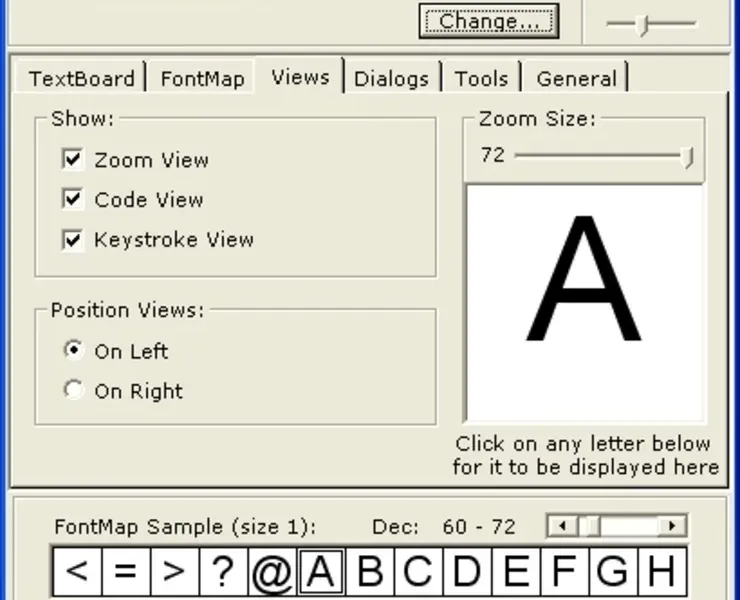Select the On Right radio button

pos(73,391)
